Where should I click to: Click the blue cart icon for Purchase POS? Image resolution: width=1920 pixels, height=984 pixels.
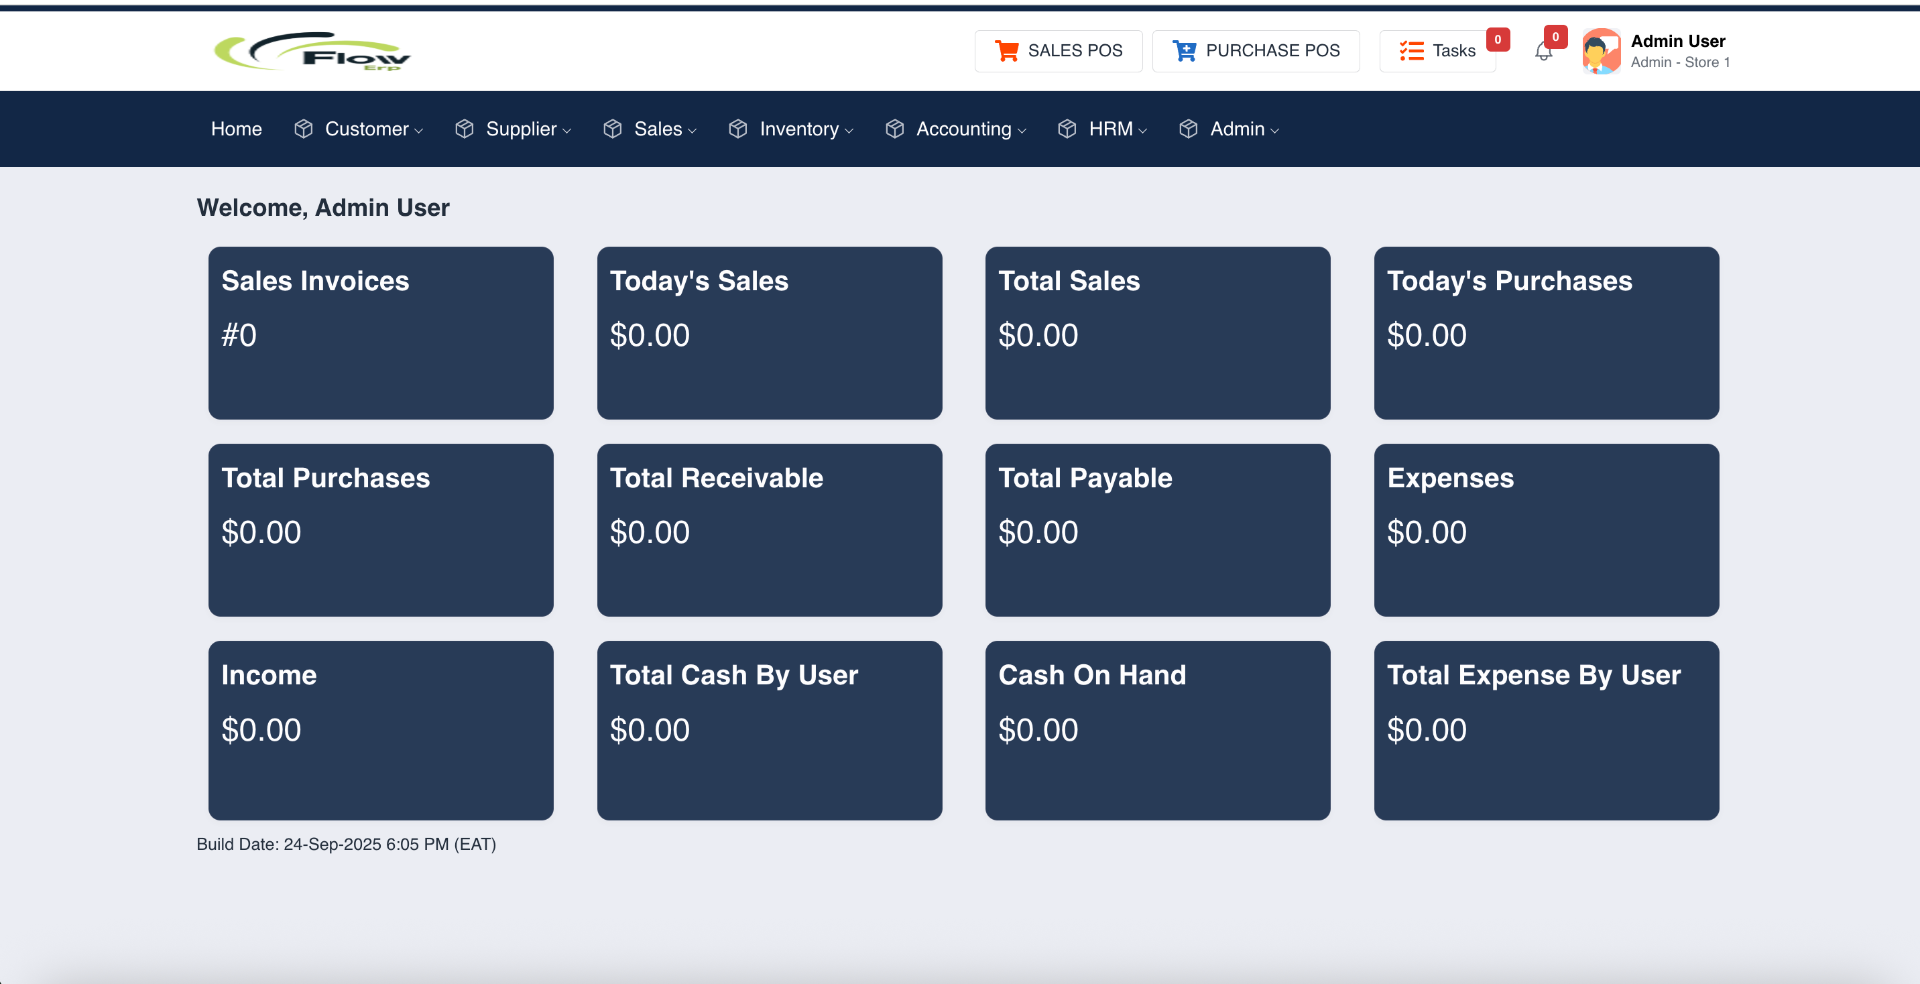(1184, 51)
